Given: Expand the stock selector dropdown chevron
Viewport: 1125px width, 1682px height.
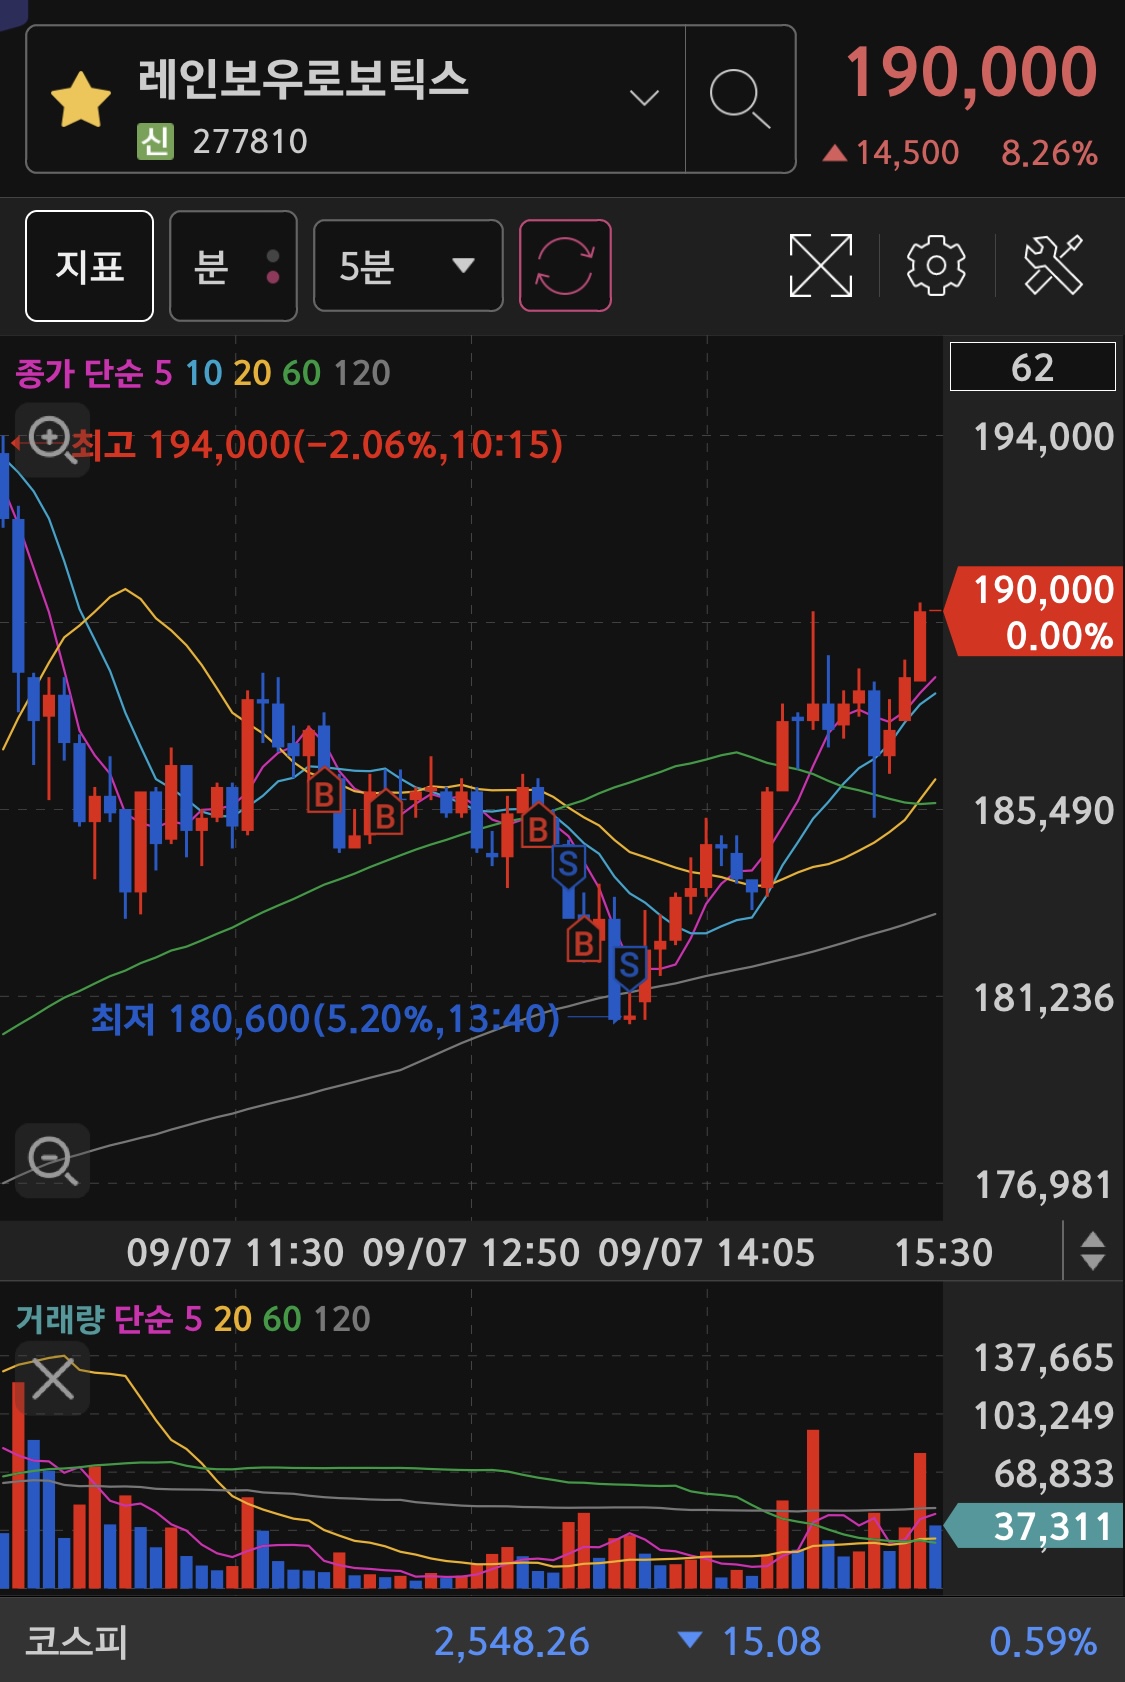Looking at the screenshot, I should point(644,98).
